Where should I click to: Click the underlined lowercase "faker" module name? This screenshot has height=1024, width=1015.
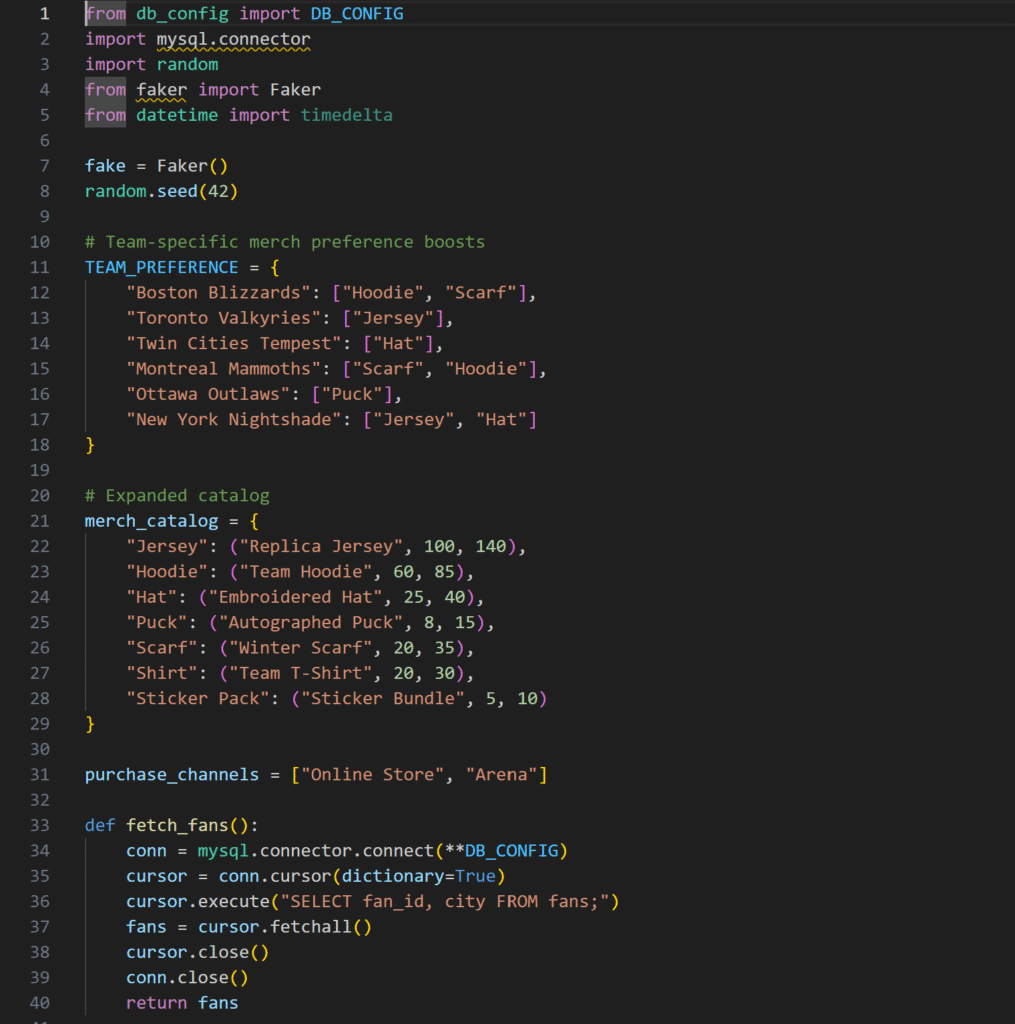coord(161,90)
